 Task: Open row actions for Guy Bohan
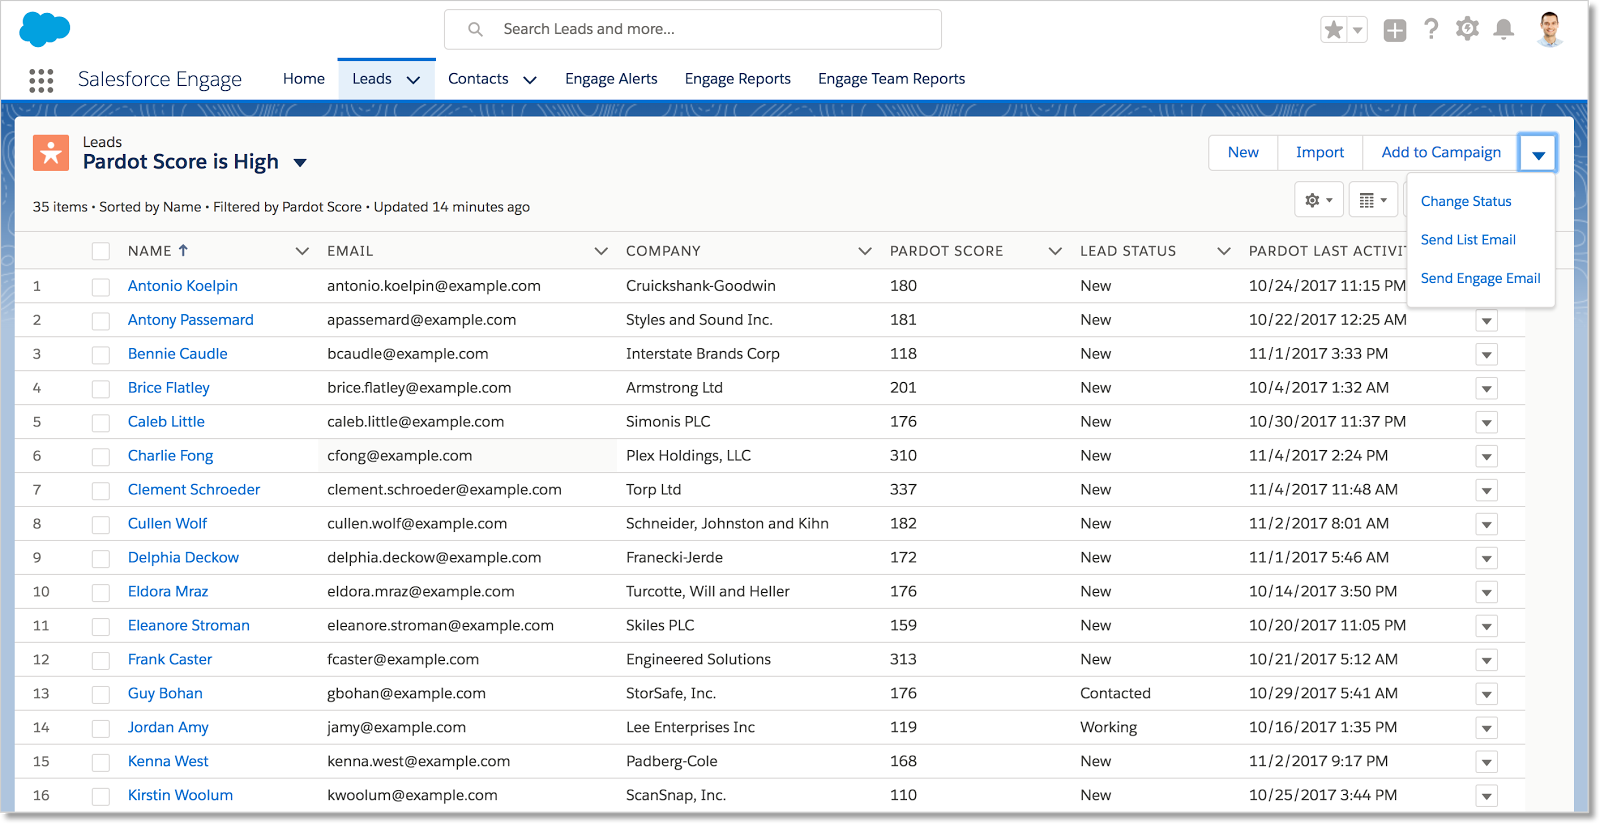click(x=1487, y=695)
